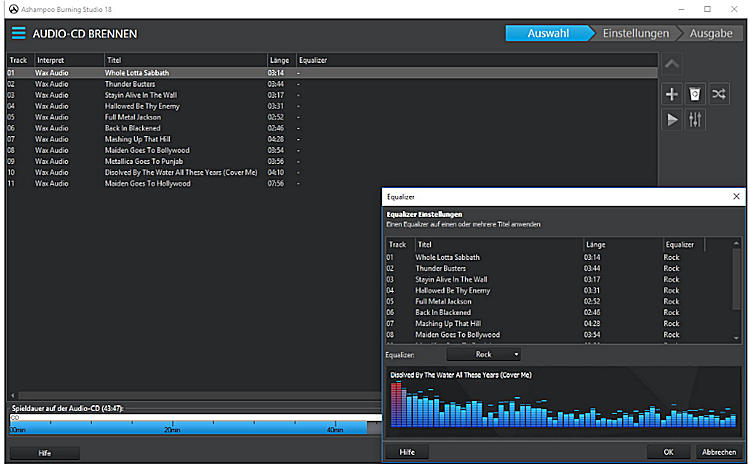Sort main list by Titel column header
Viewport: 750px width, 466px height.
[184, 60]
